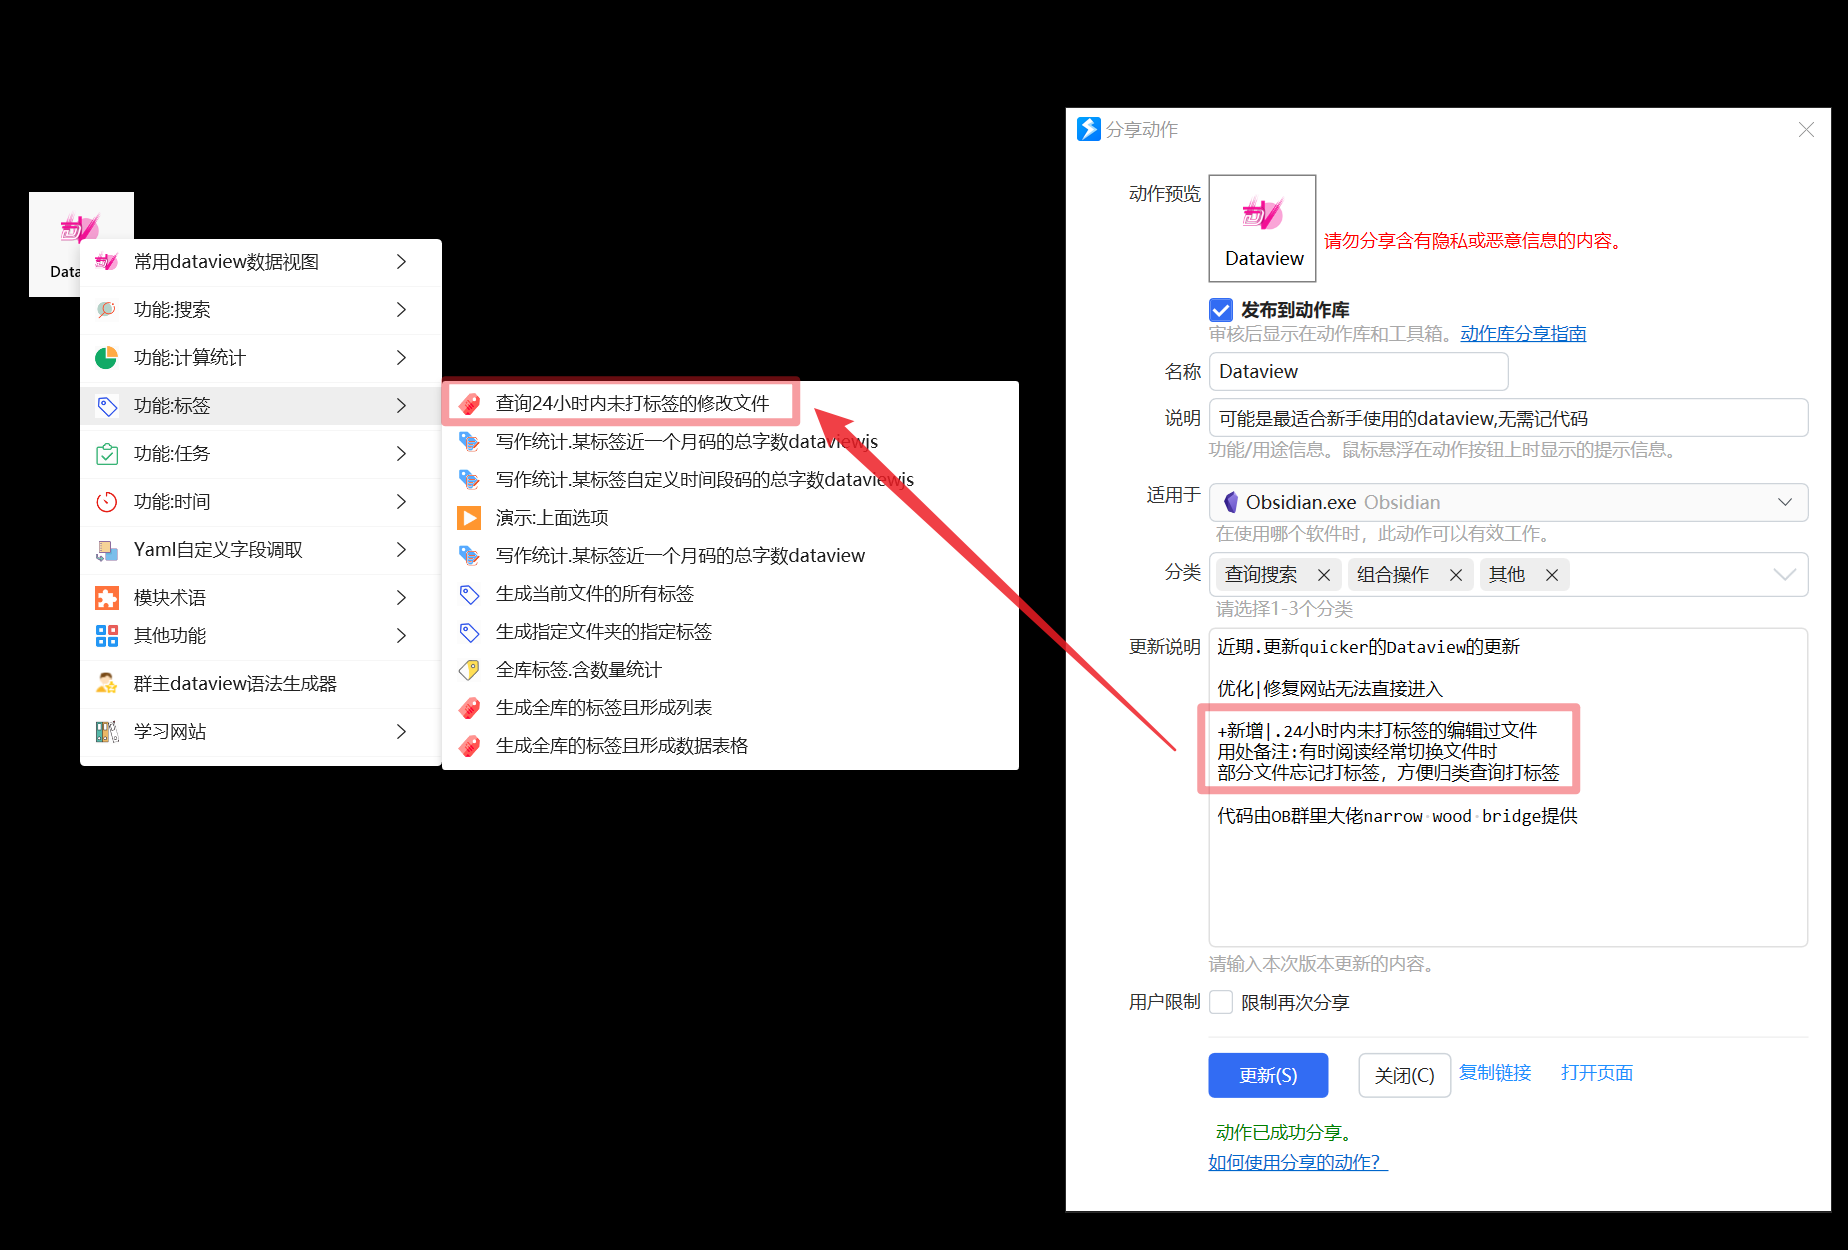Click the 功能:标签 tag icon

click(x=106, y=406)
